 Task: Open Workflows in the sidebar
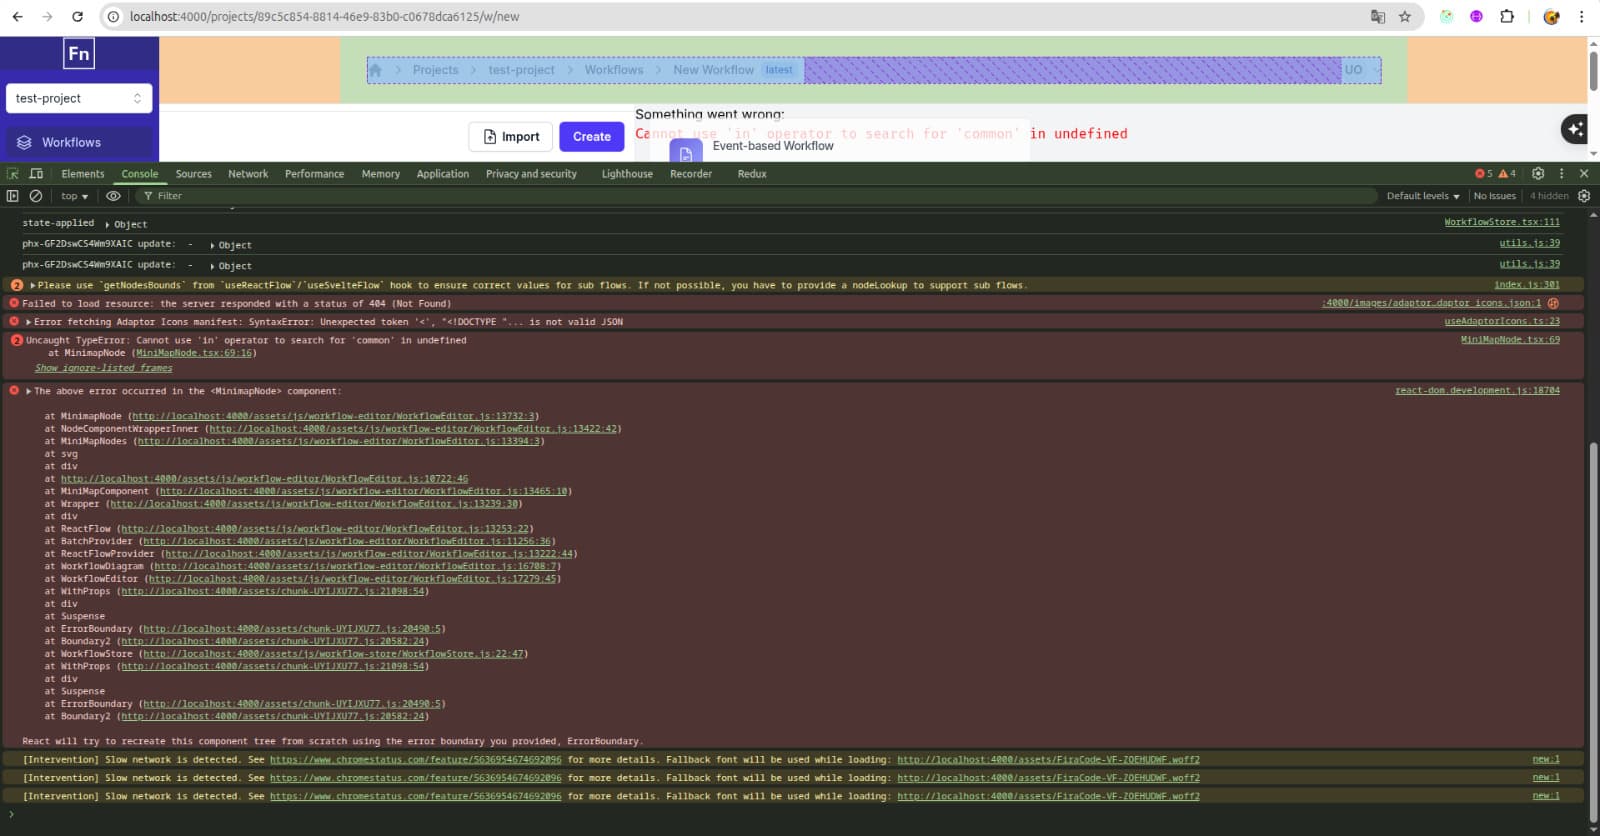79,142
